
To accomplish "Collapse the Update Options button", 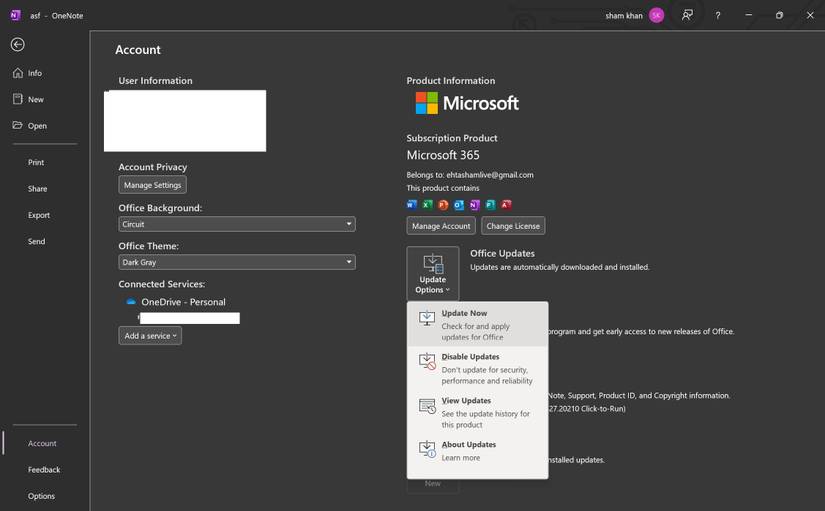I will point(433,273).
